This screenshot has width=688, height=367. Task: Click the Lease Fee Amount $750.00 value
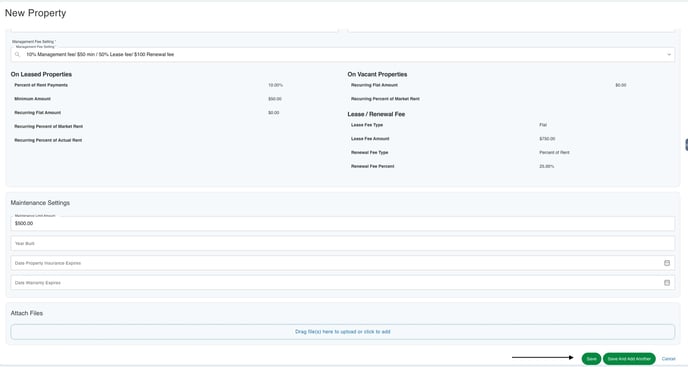tap(547, 139)
